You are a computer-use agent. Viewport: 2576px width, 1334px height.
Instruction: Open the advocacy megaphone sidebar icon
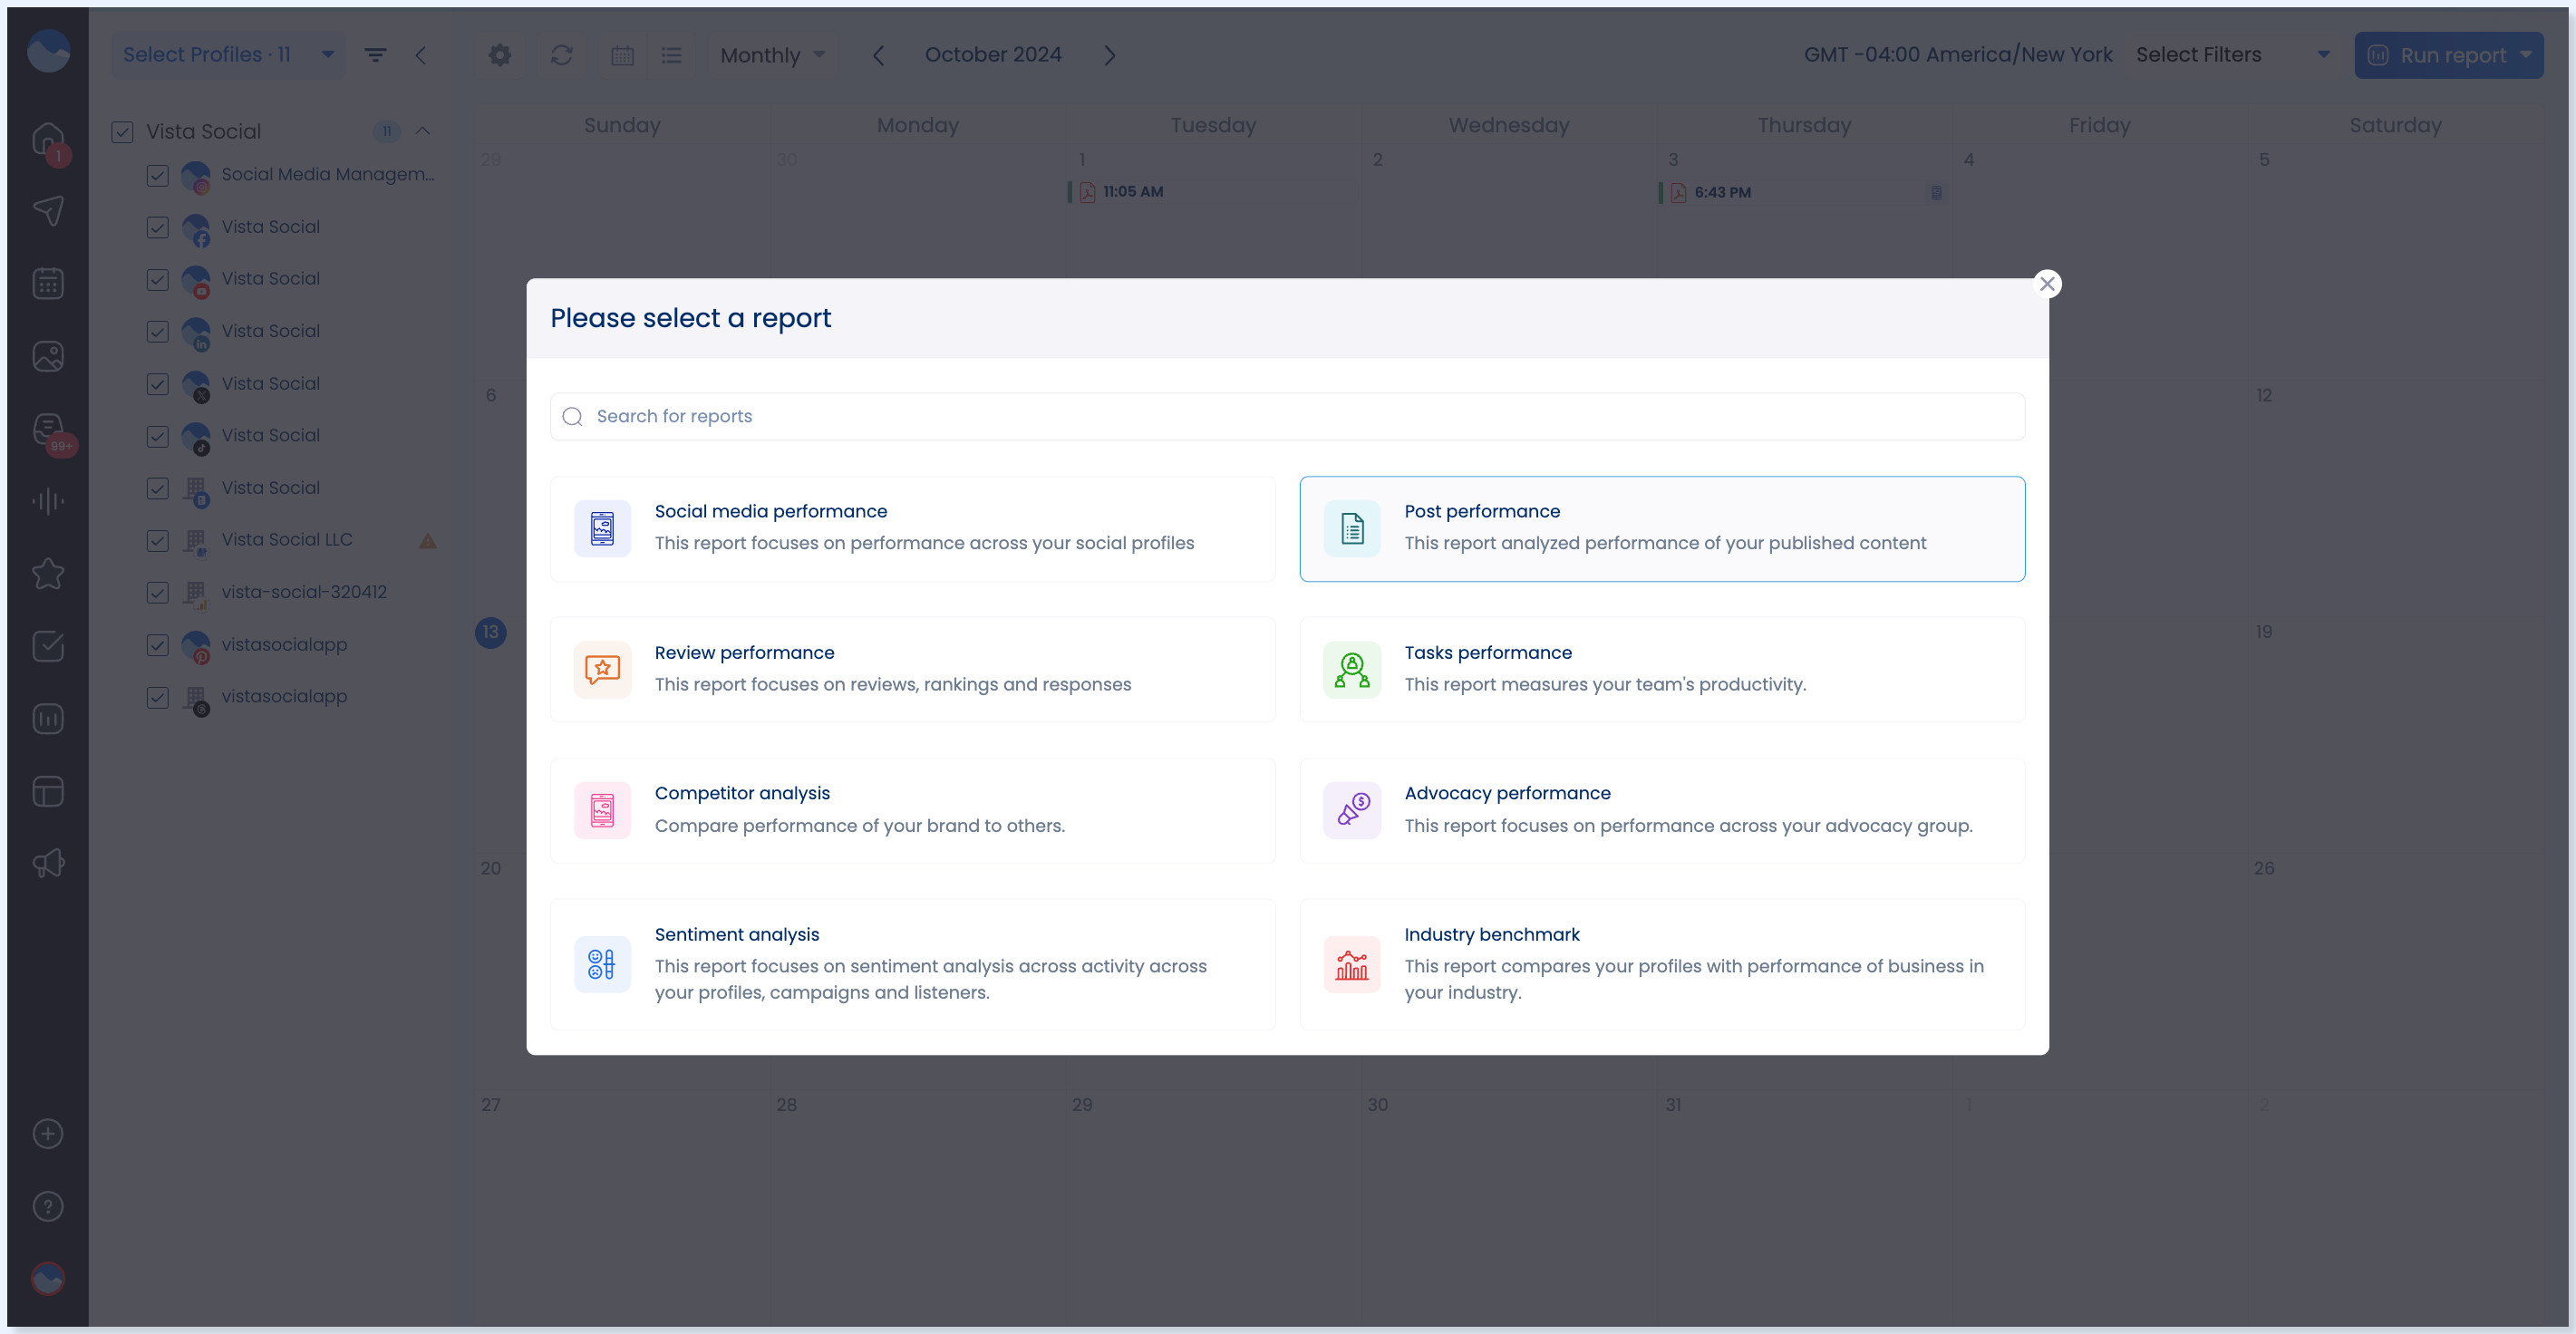[x=48, y=863]
